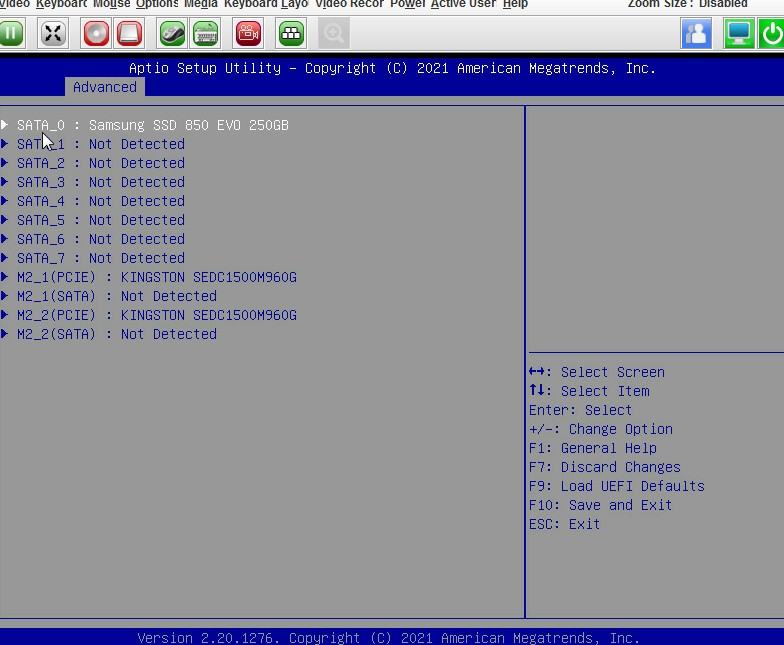784x645 pixels.
Task: Click the +/-: Change Option hint
Action: coord(600,429)
